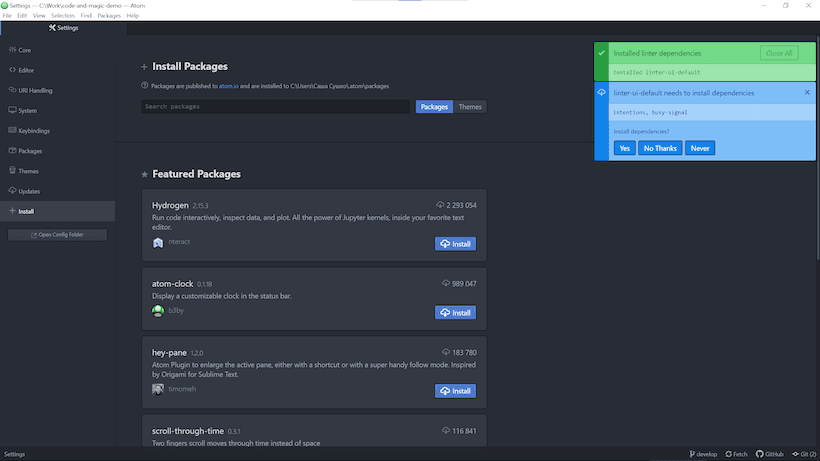Click the Settings tab
Screen dimensions: 820x461
tap(63, 28)
